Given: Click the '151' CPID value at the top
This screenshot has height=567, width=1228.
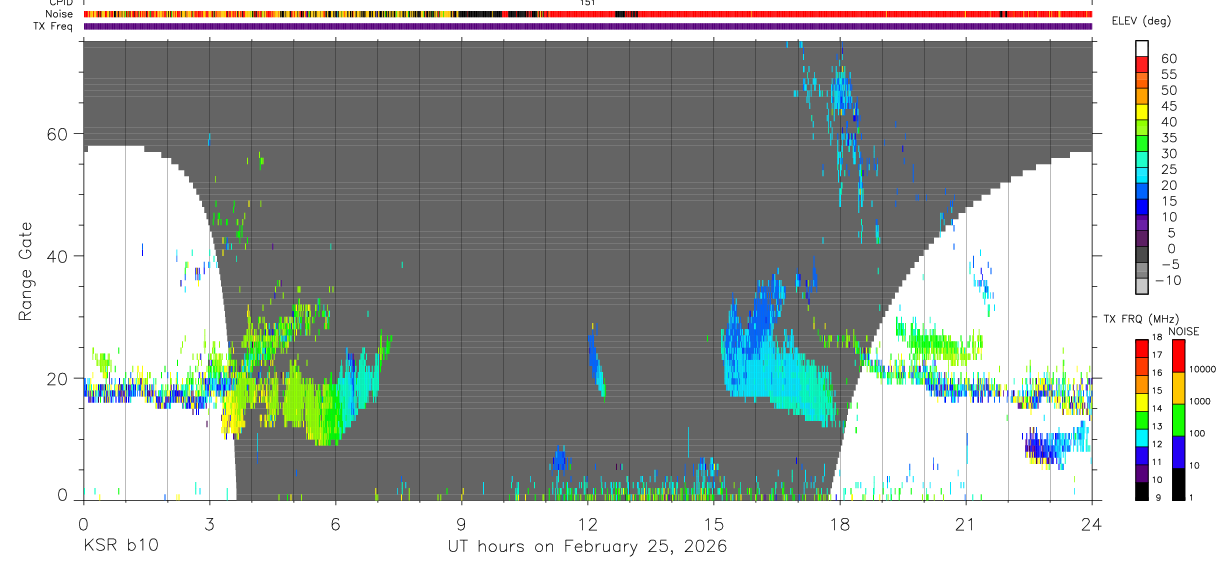Looking at the screenshot, I should [x=588, y=3].
